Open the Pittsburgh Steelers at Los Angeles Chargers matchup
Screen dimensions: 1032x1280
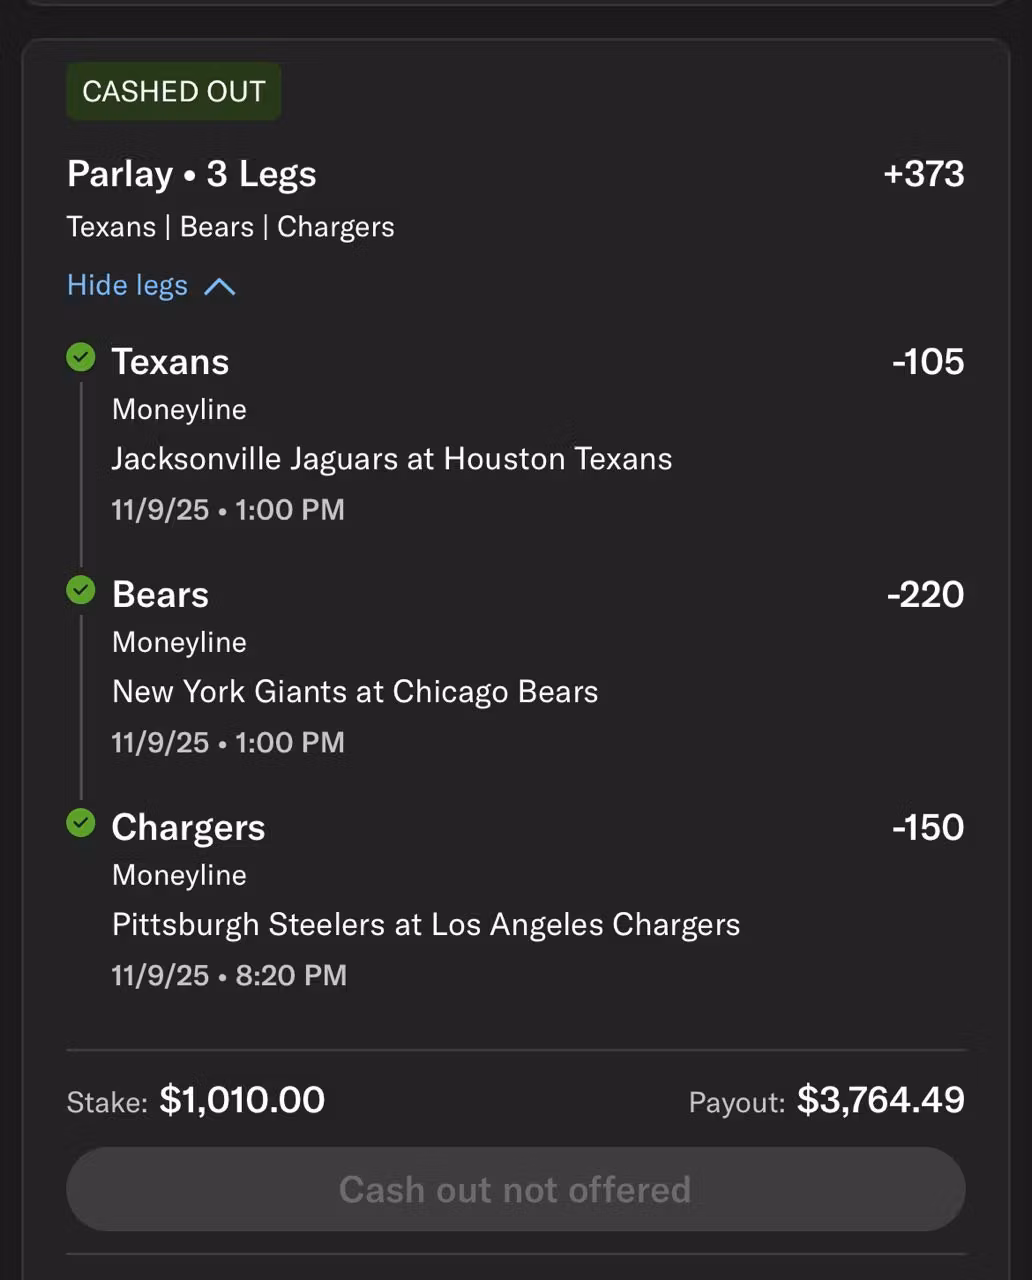point(426,925)
